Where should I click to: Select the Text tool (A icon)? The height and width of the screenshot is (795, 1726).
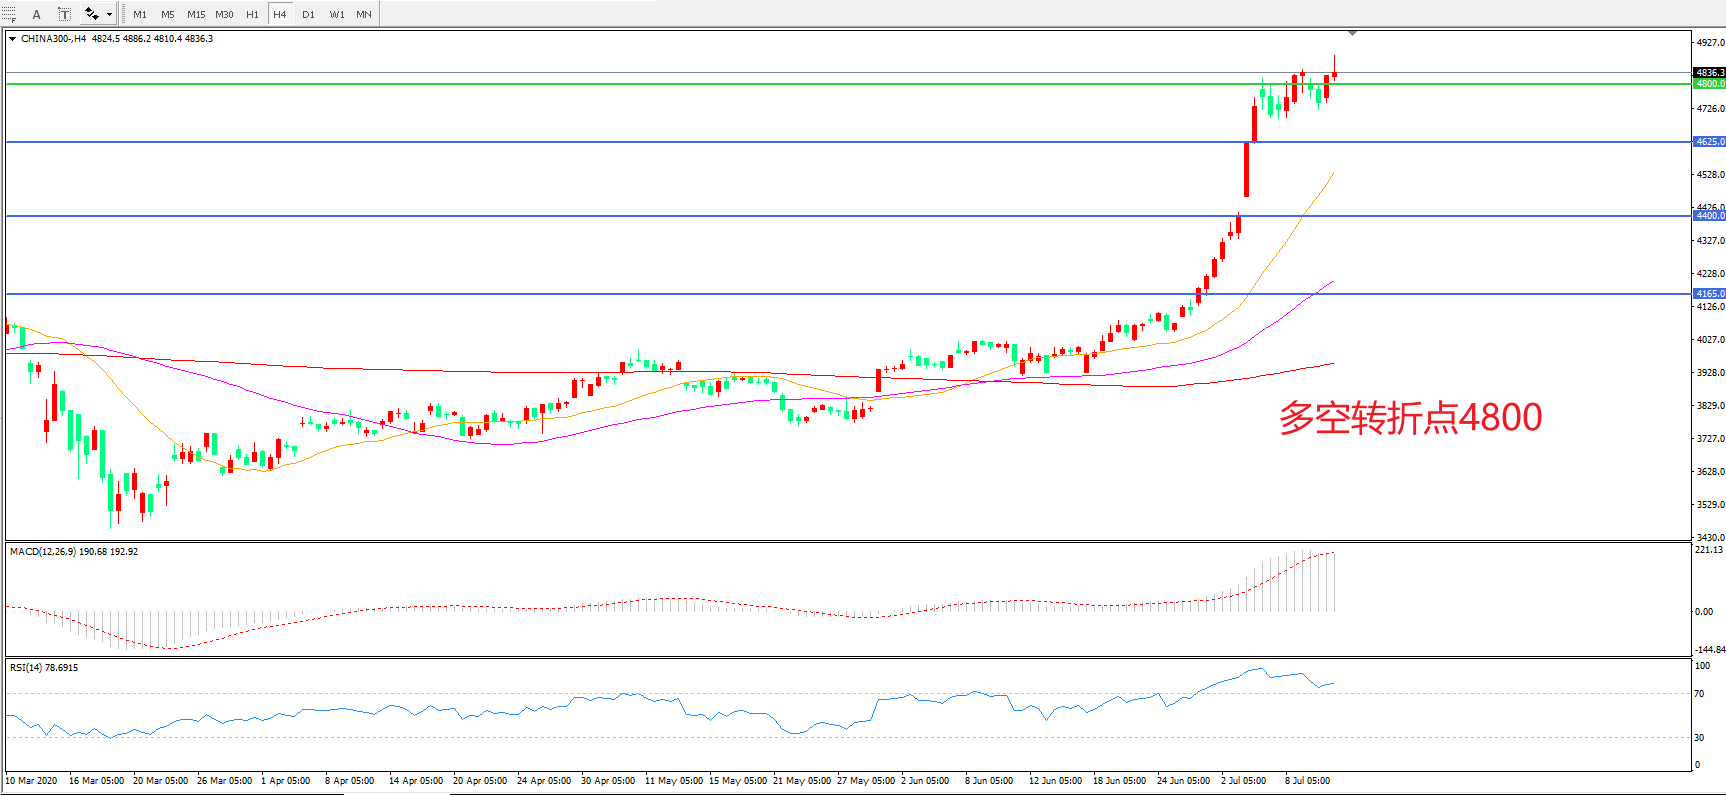[37, 14]
